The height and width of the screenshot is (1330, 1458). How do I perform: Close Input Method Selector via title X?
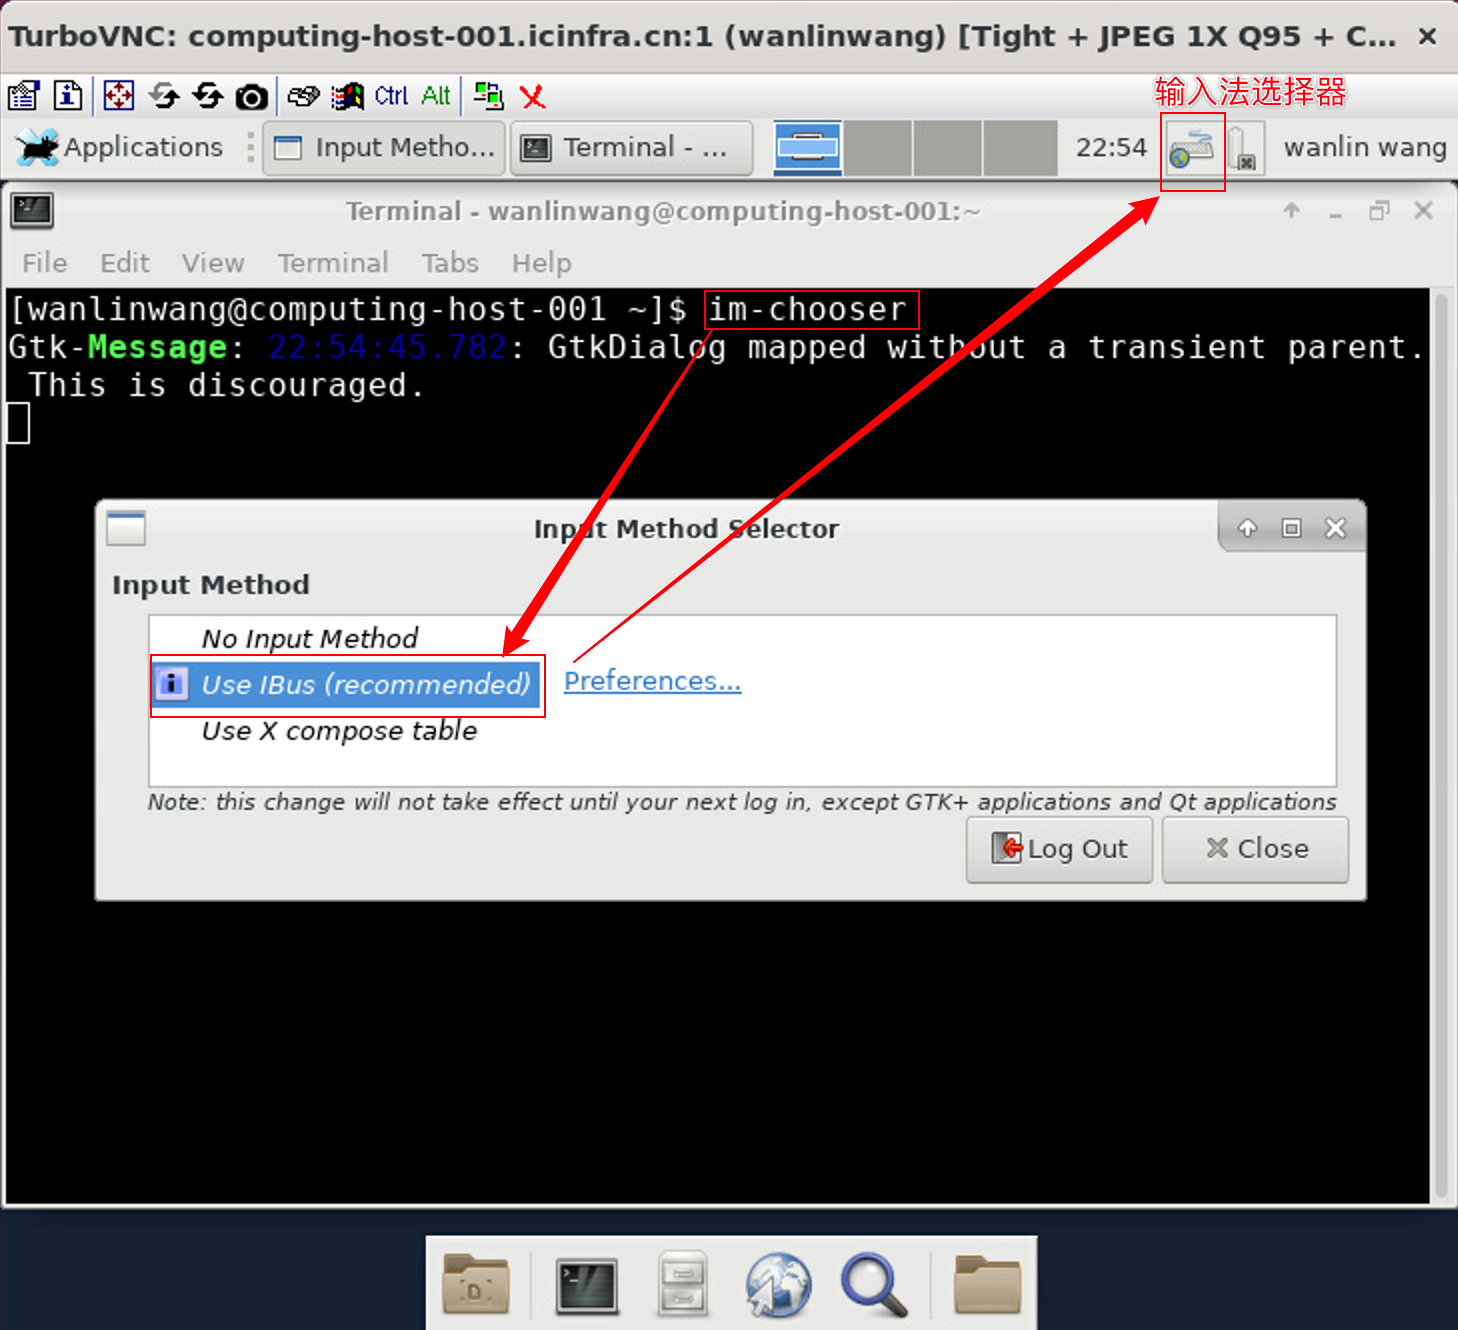(1336, 528)
